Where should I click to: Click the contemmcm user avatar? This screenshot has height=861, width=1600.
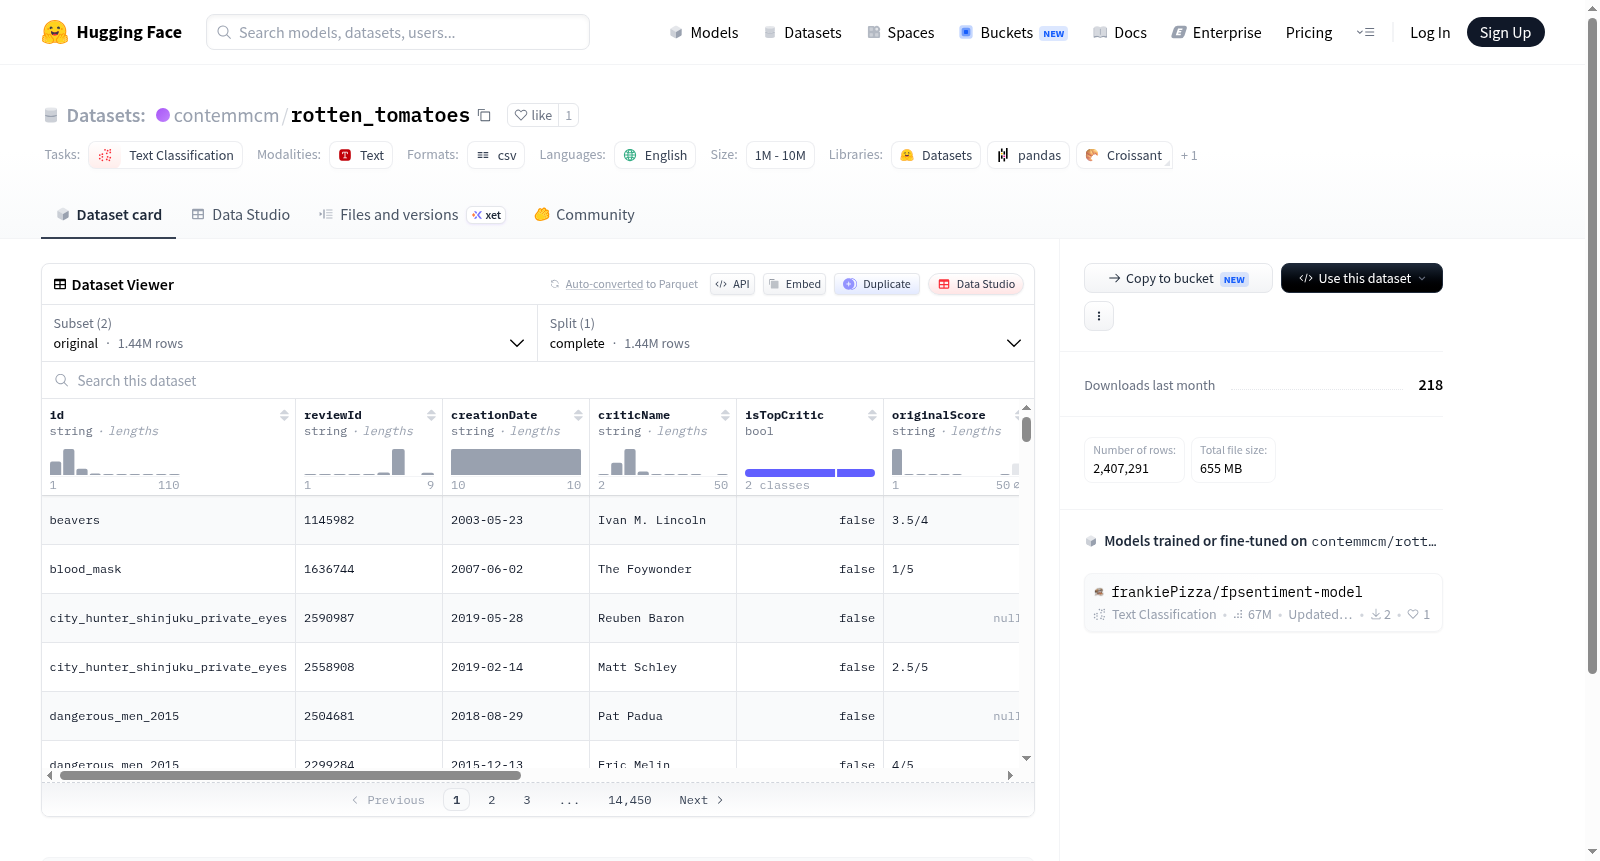(163, 115)
